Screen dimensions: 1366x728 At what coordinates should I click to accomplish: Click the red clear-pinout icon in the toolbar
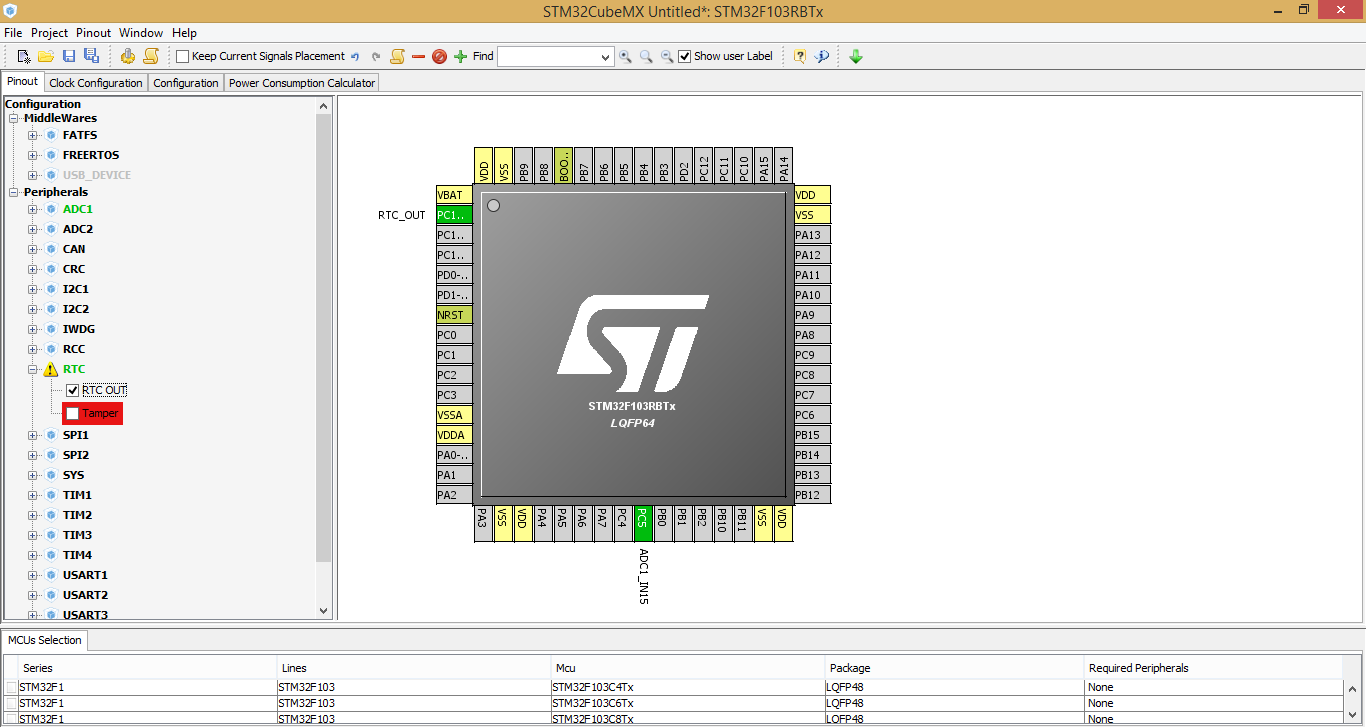(440, 56)
